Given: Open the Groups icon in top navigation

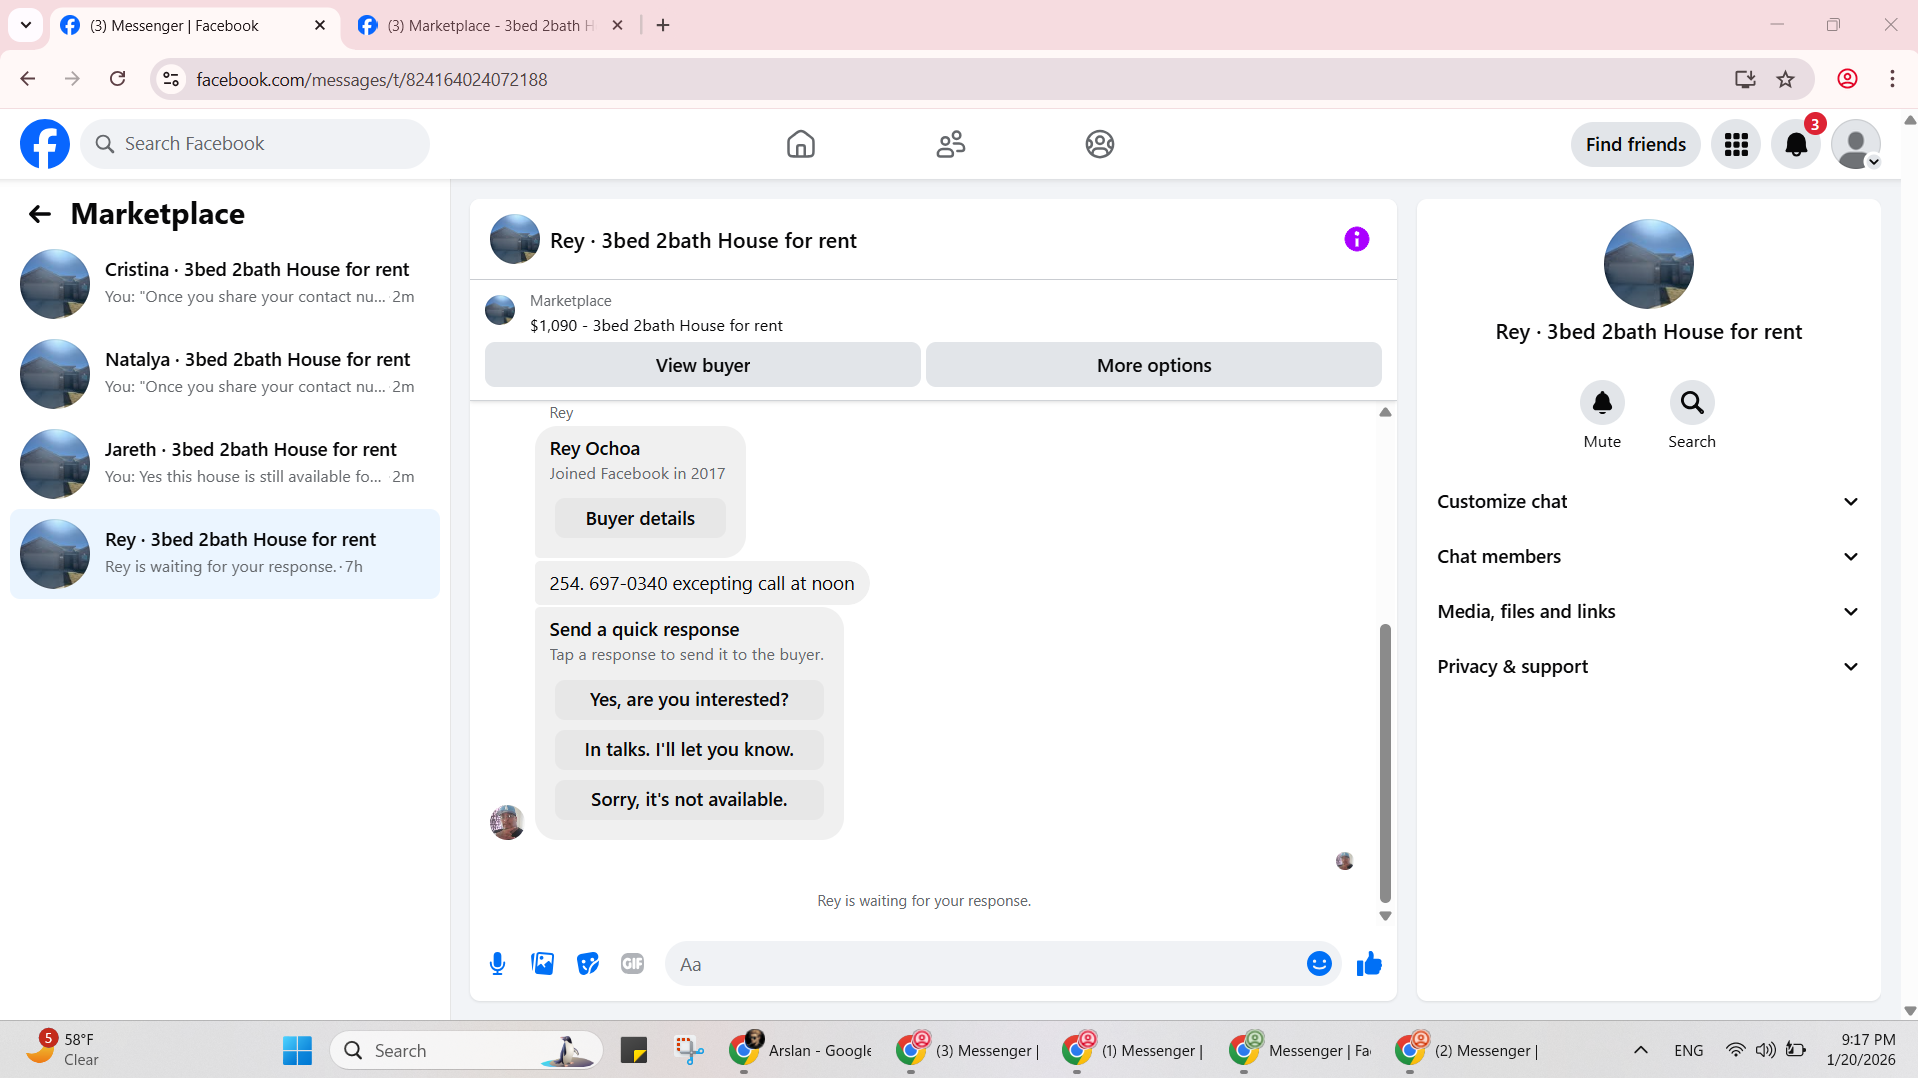Looking at the screenshot, I should (x=1100, y=144).
